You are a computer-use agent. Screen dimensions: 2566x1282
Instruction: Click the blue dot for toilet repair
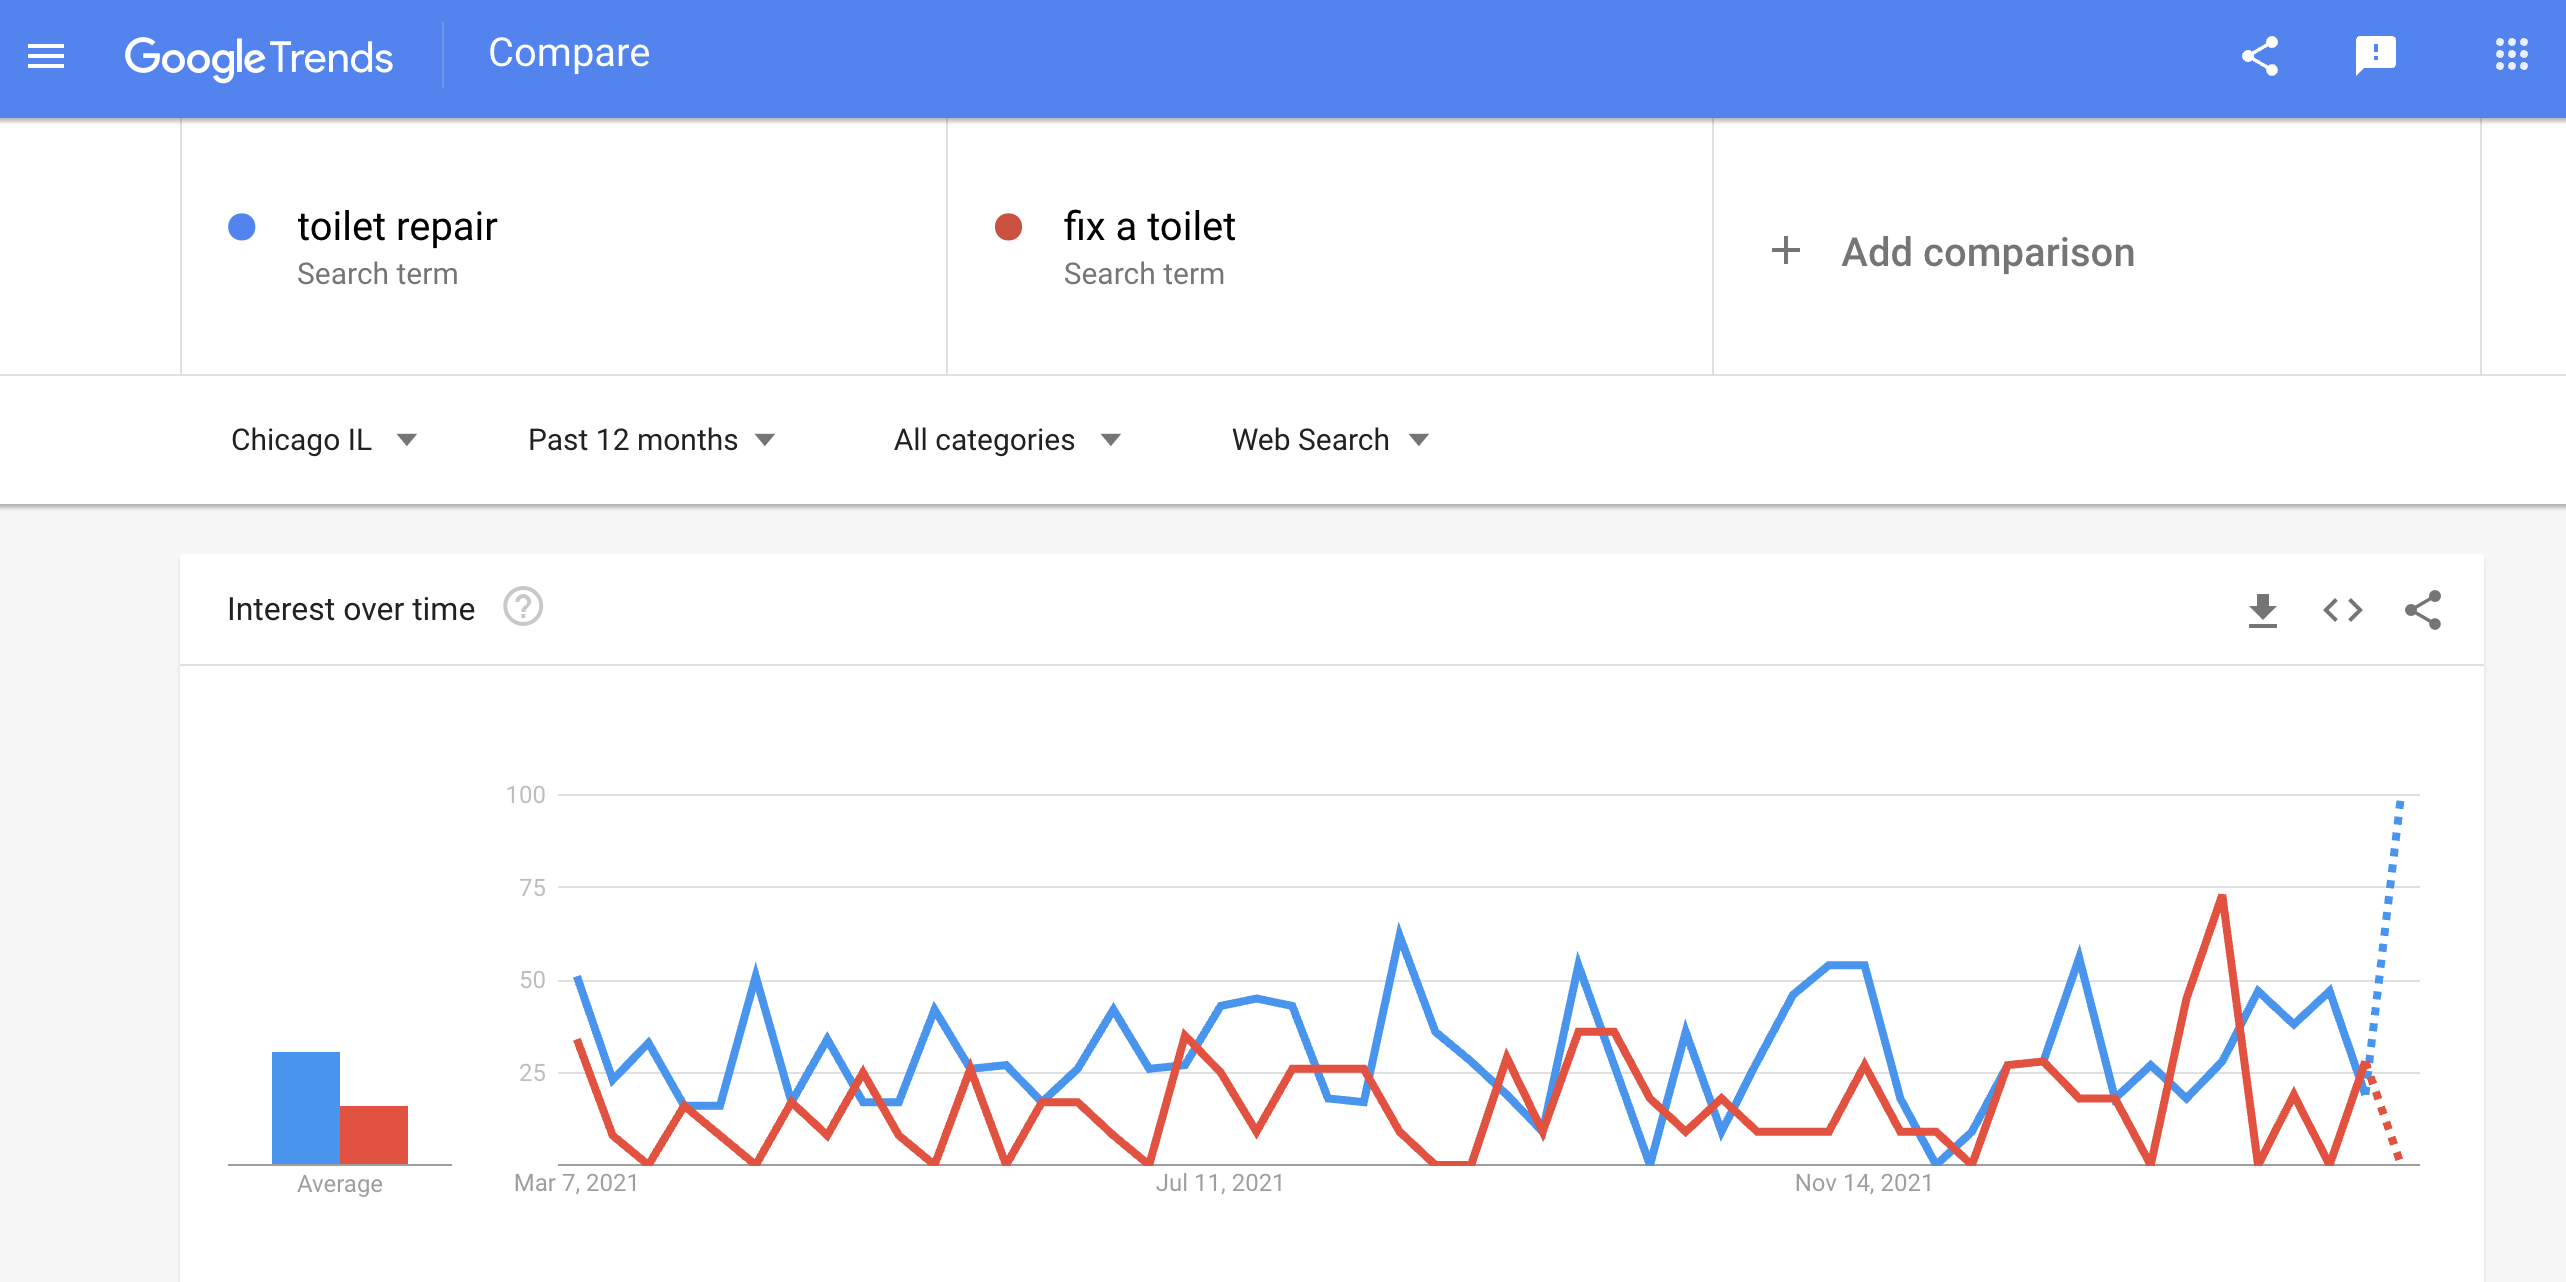(242, 227)
